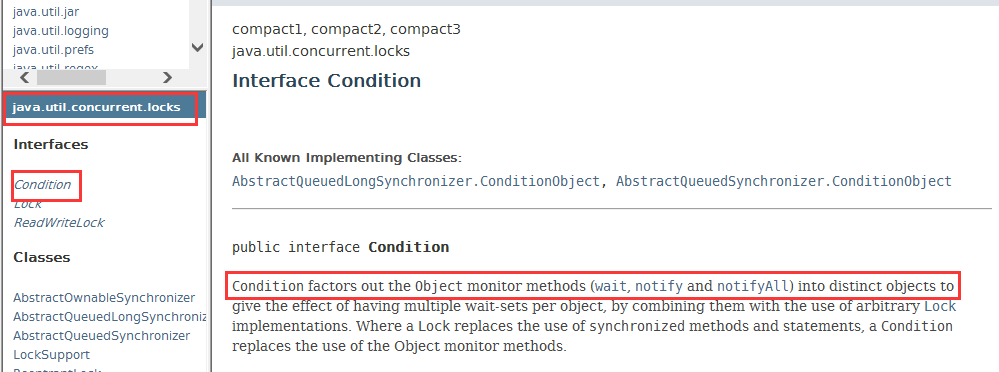999x372 pixels.
Task: Follow the notifyAll method link
Action: tap(754, 285)
